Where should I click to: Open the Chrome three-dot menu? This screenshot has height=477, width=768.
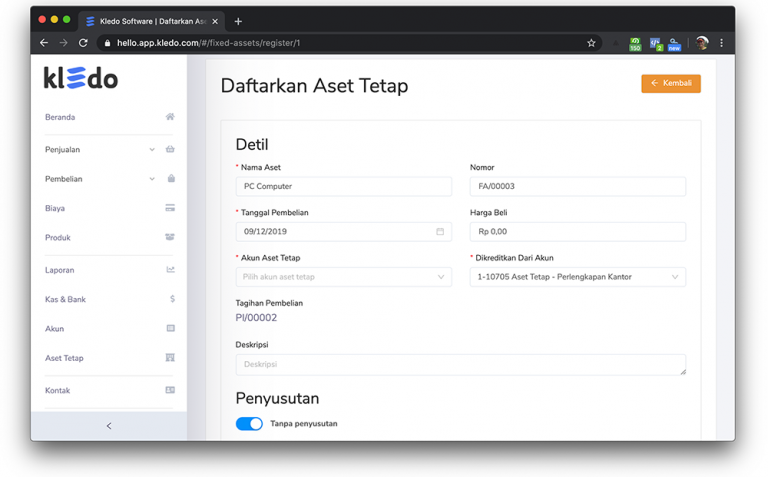(x=721, y=43)
